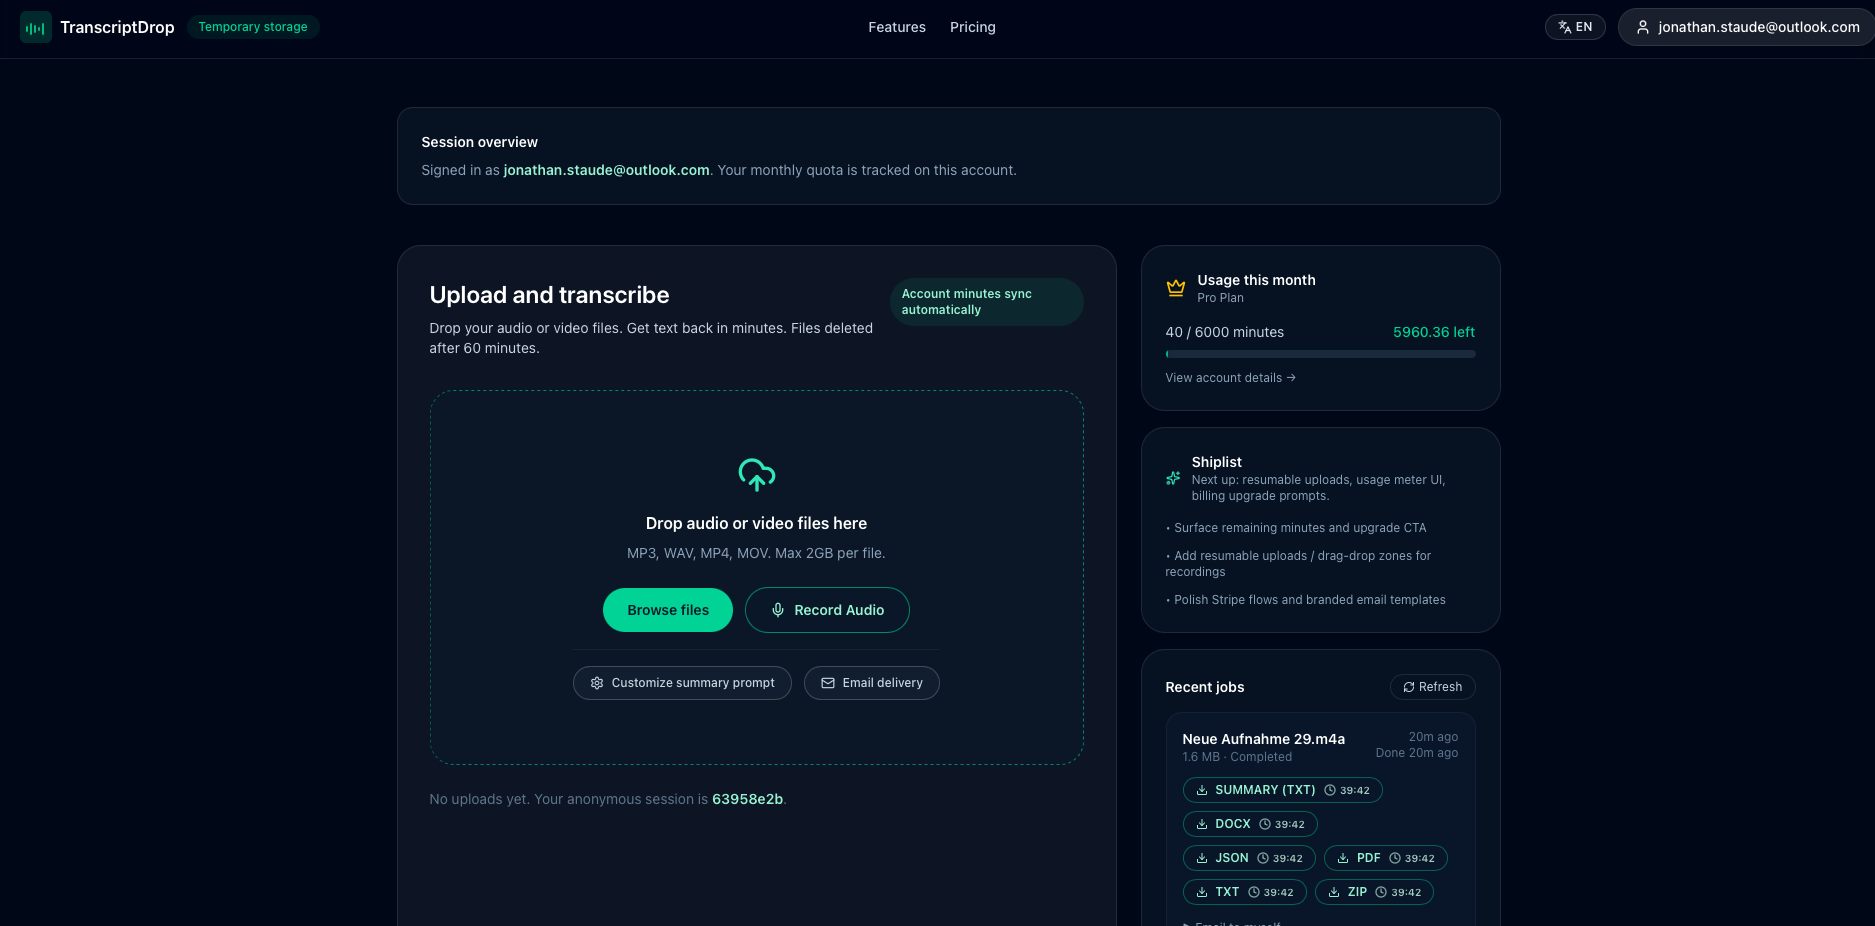1875x926 pixels.
Task: Click the 40 / 6000 minutes text
Action: point(1224,332)
